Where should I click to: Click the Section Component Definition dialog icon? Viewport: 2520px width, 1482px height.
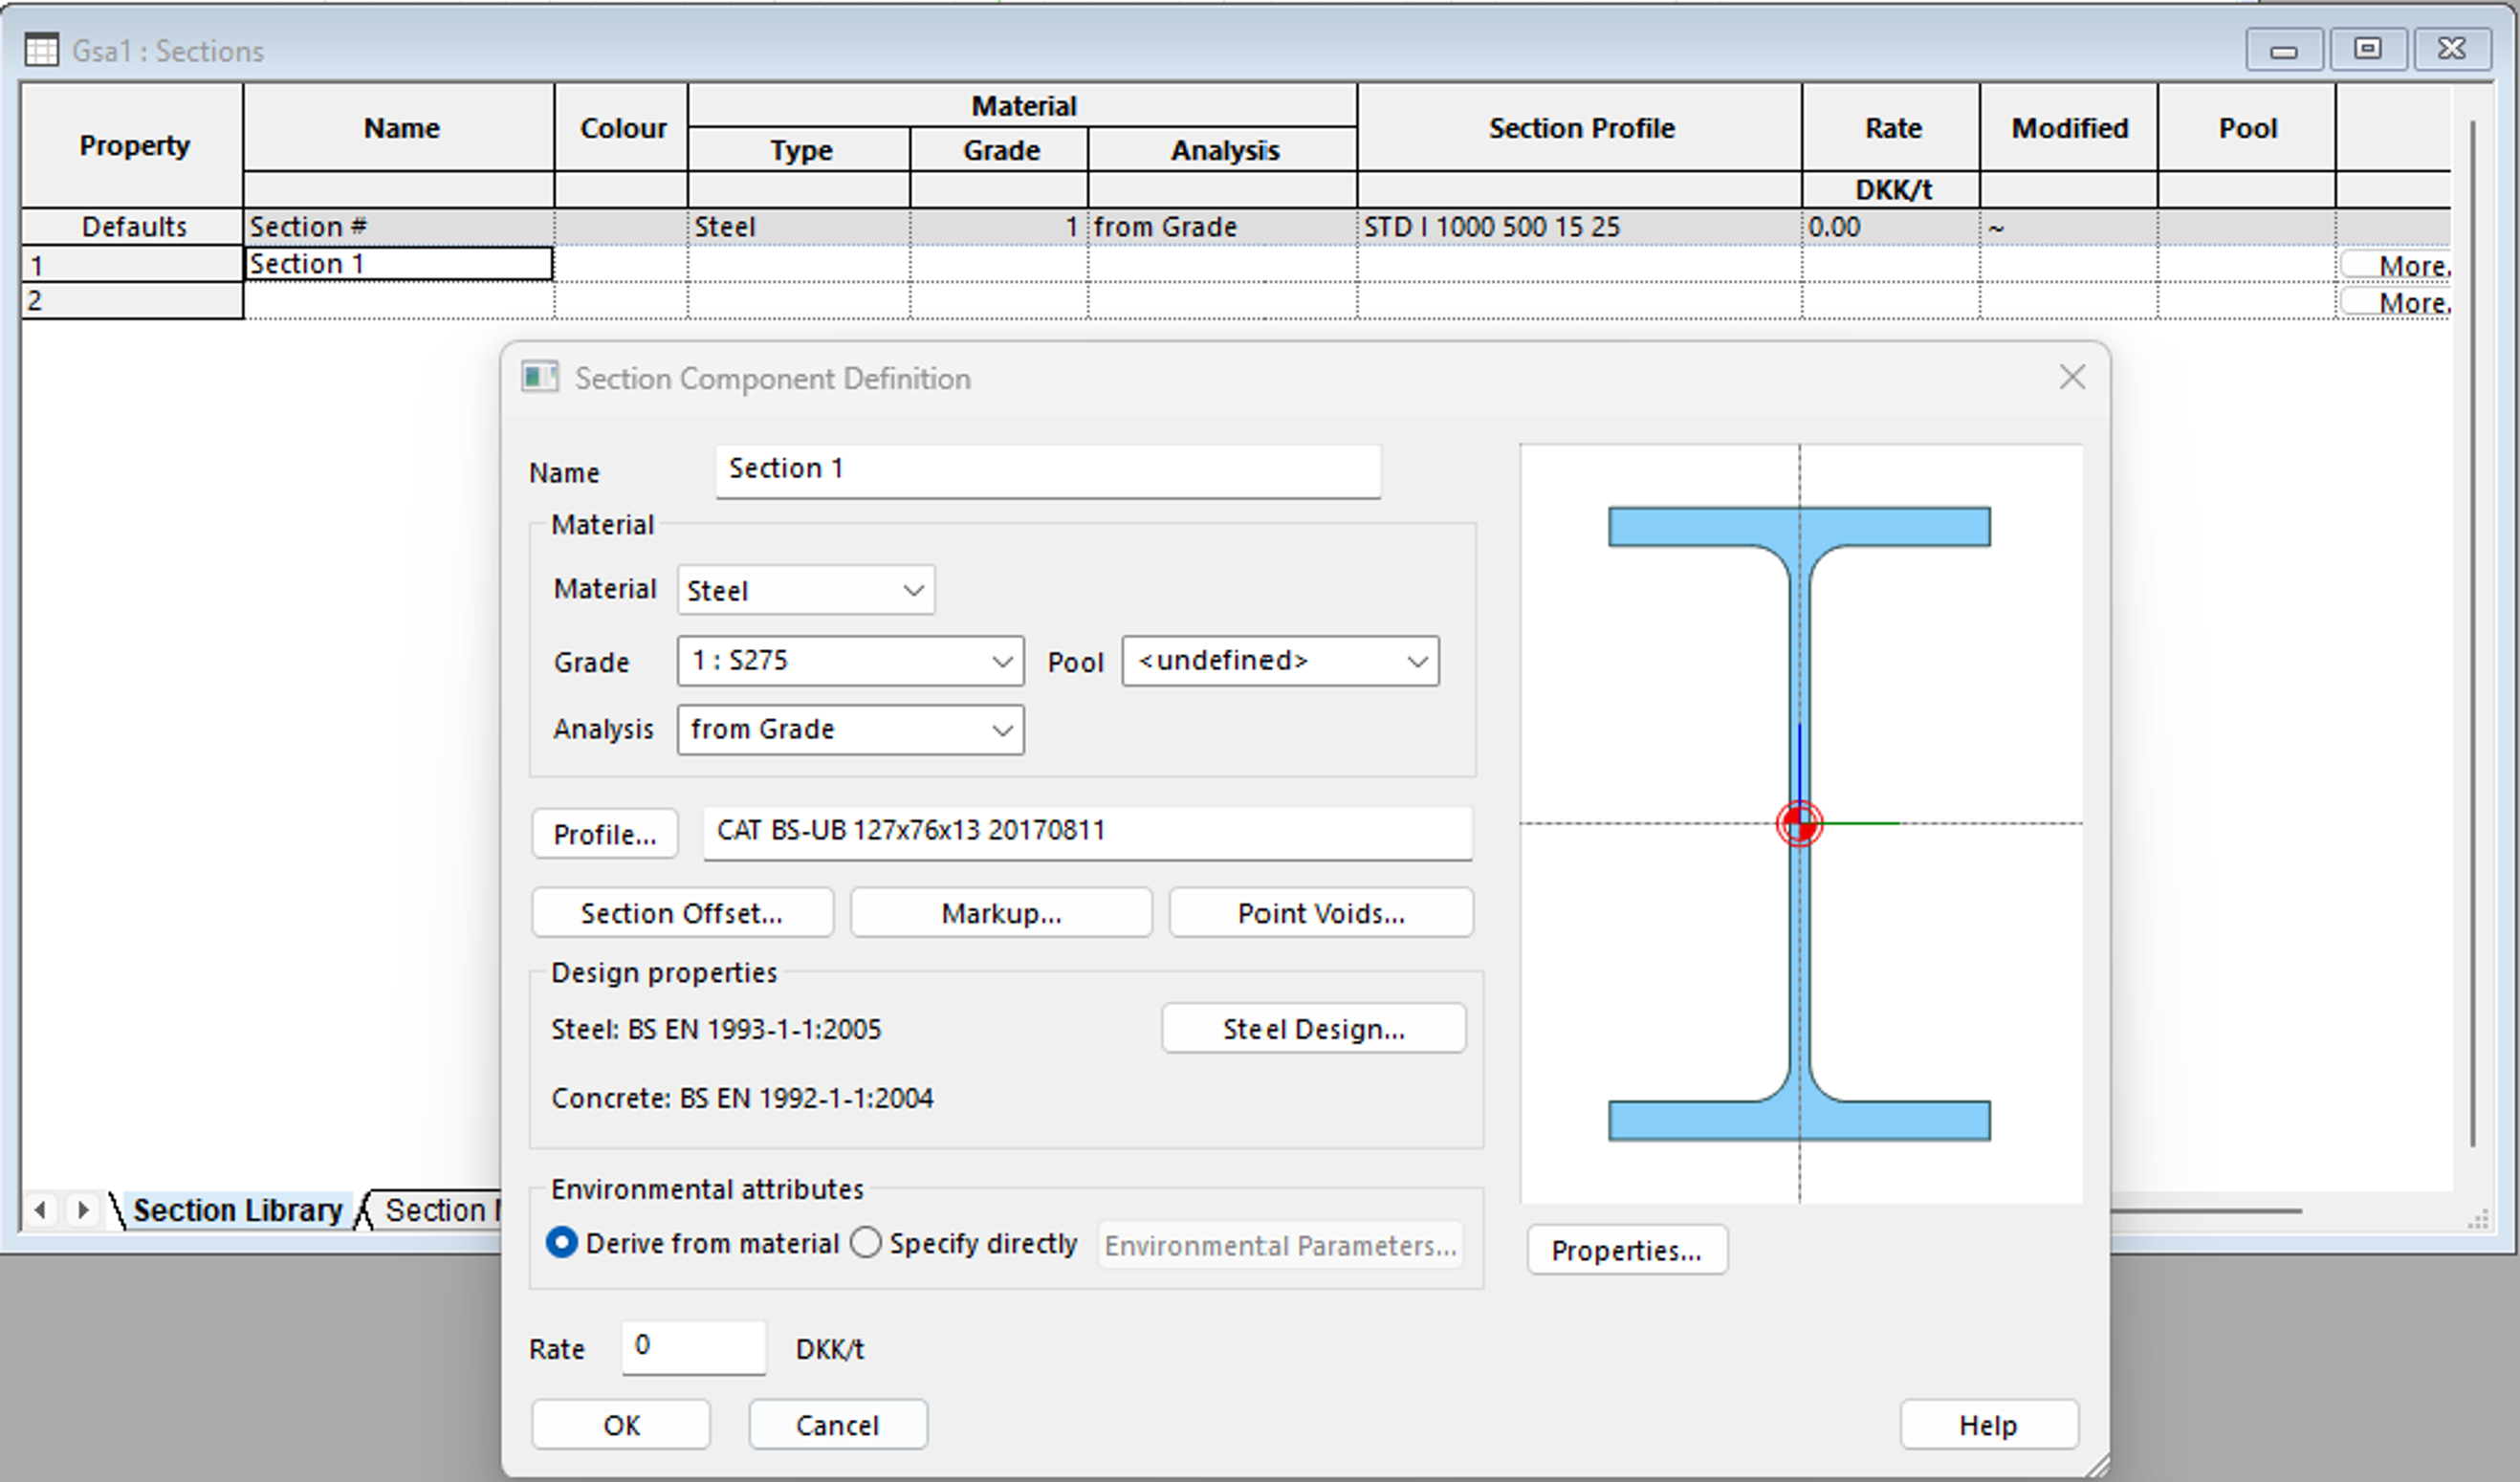click(x=540, y=378)
